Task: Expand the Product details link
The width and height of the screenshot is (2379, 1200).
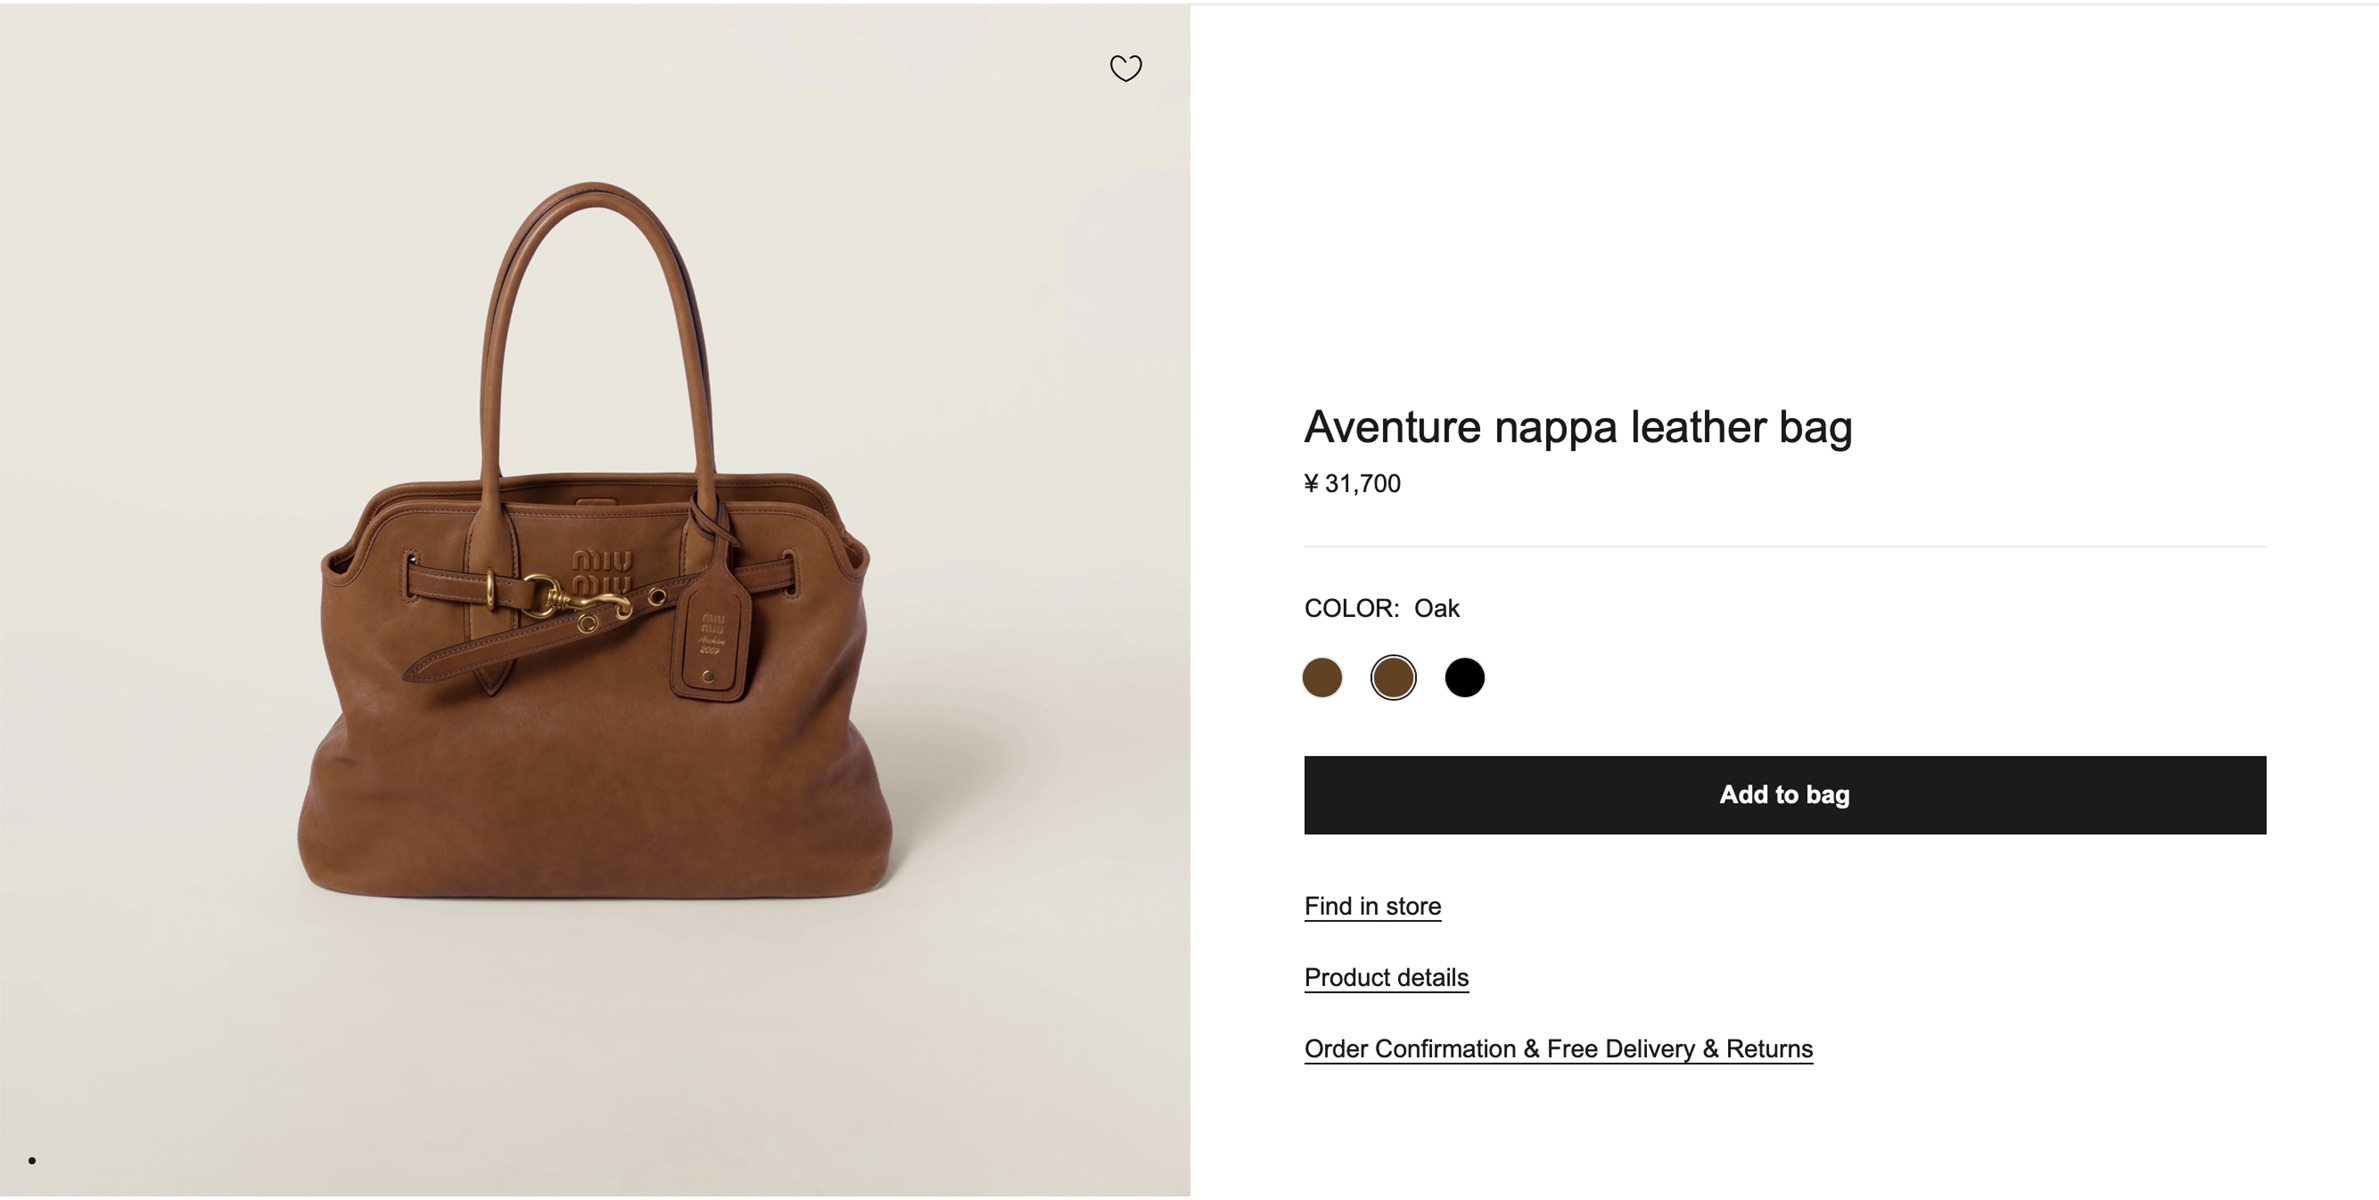Action: (1386, 977)
